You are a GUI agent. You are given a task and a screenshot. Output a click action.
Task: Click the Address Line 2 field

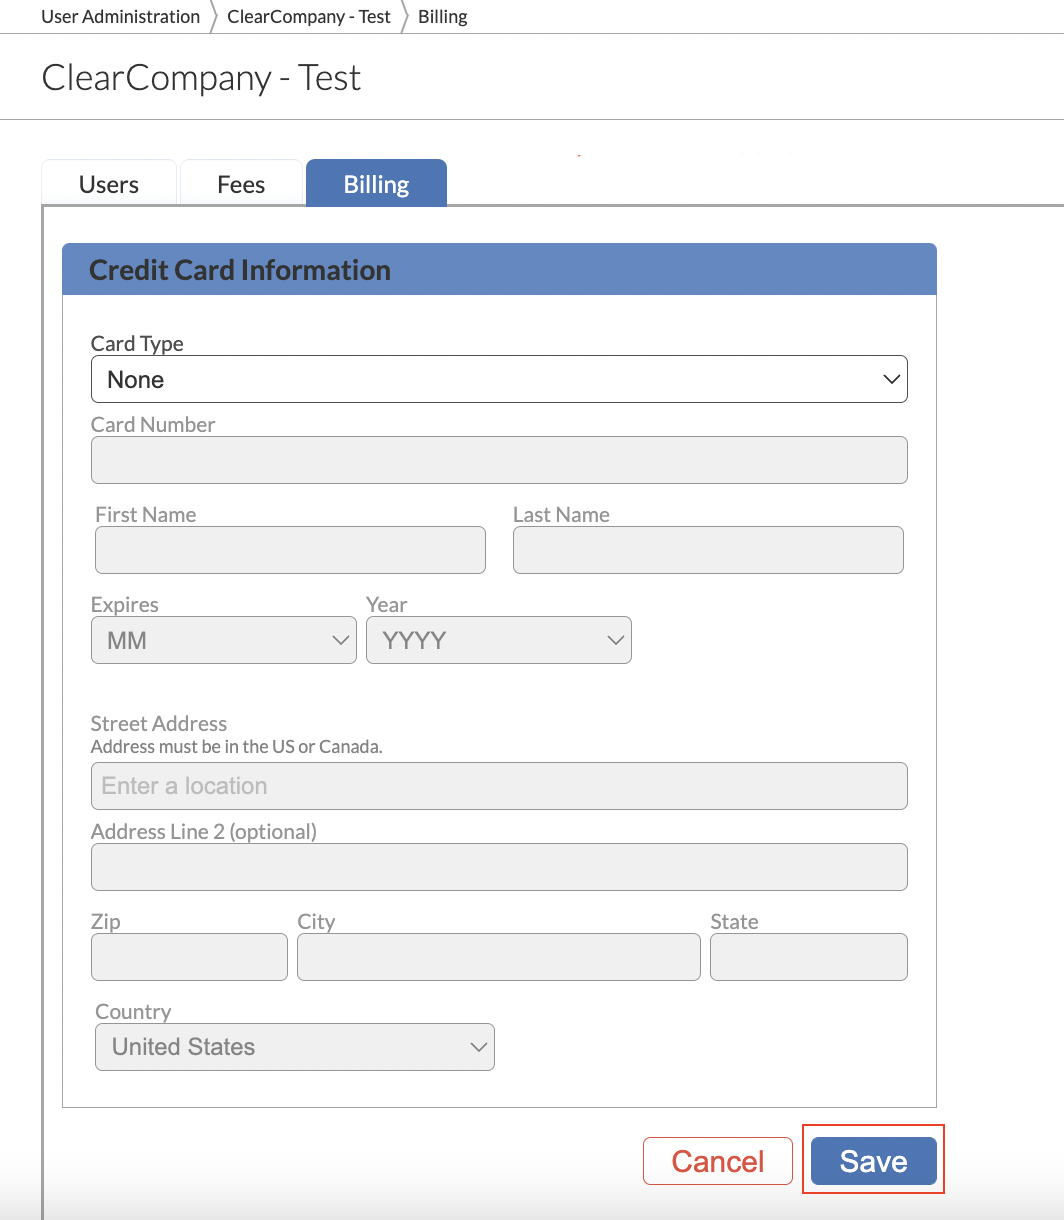click(x=499, y=867)
